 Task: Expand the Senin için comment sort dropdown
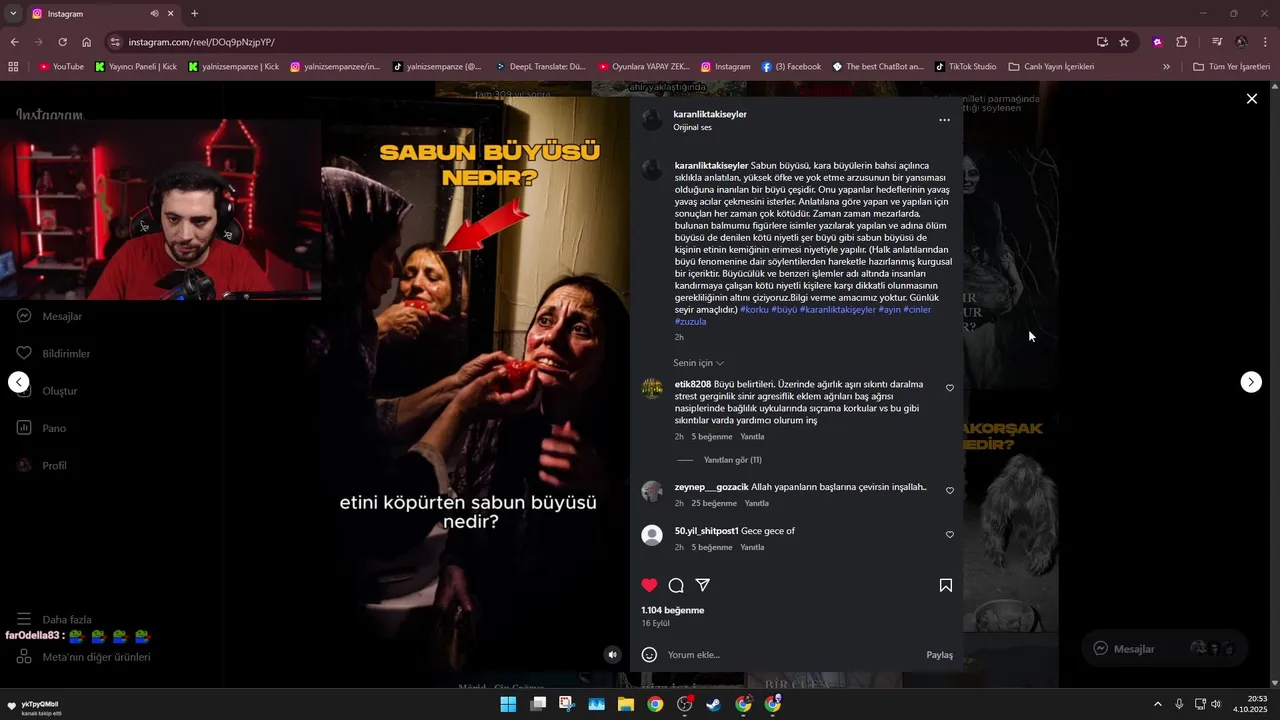coord(698,363)
